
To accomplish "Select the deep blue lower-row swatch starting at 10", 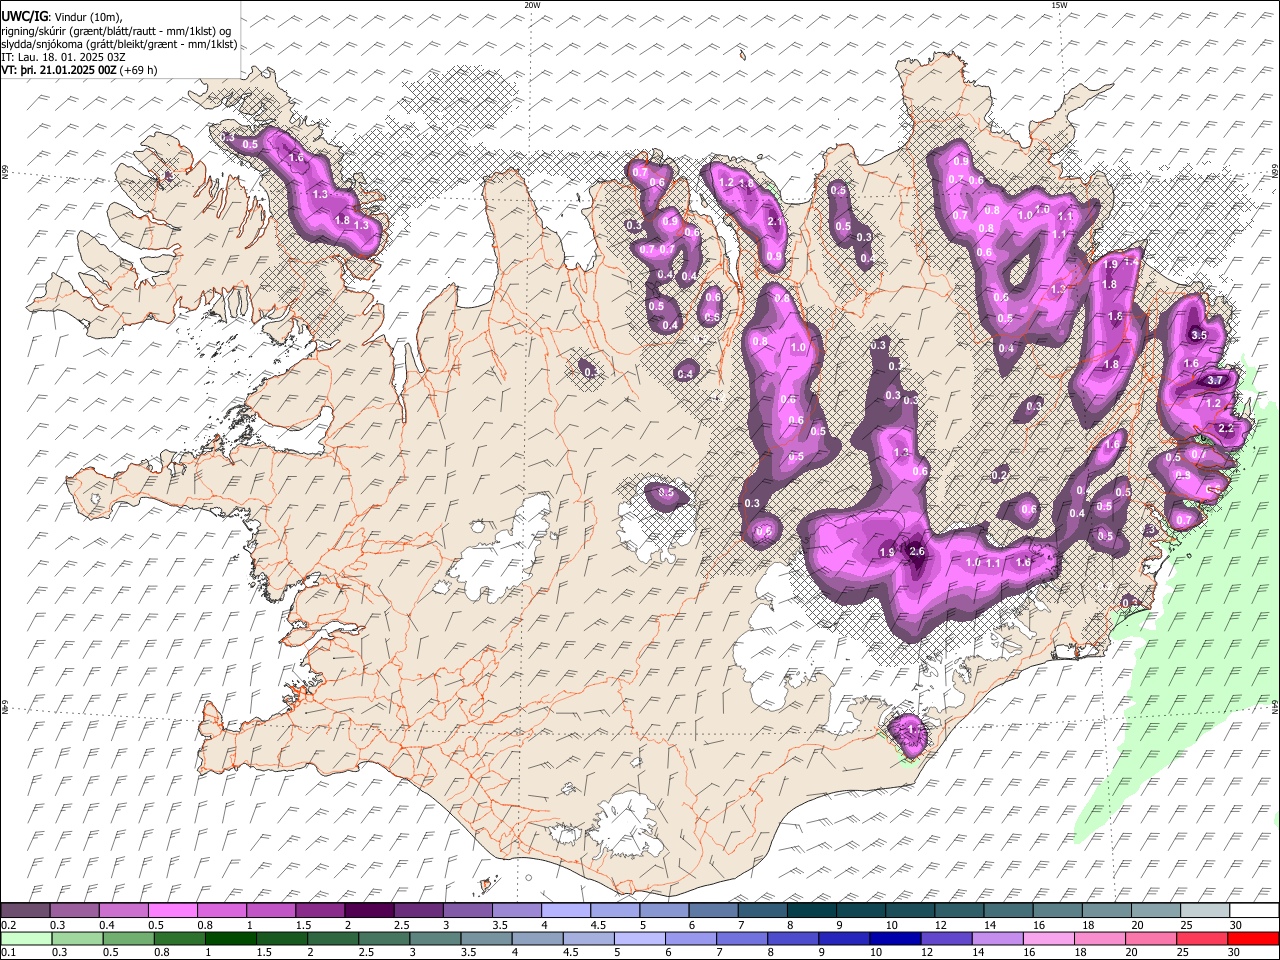I will [x=896, y=938].
